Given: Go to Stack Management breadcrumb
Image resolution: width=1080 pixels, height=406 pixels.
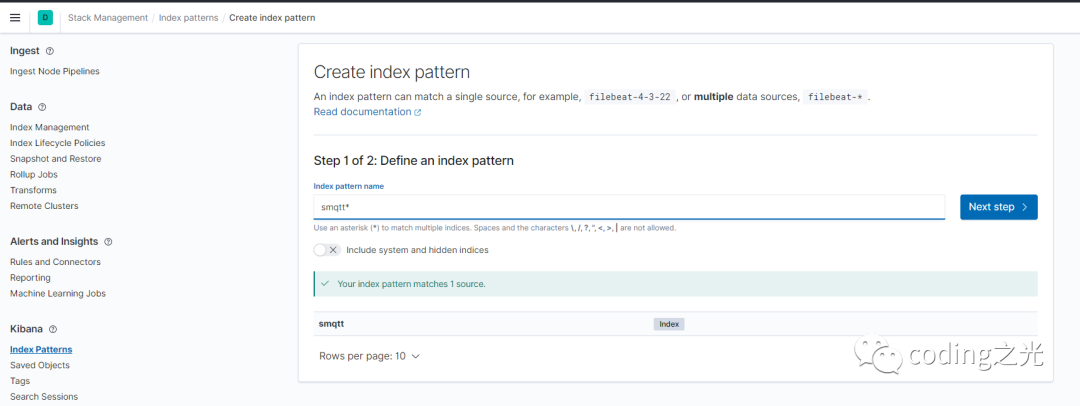Looking at the screenshot, I should click(x=108, y=18).
